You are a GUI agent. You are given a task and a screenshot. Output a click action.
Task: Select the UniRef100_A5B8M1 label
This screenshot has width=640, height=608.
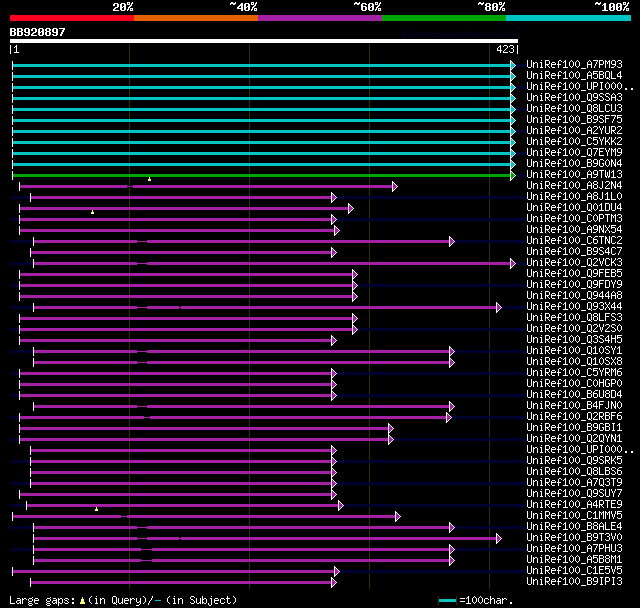coord(574,560)
